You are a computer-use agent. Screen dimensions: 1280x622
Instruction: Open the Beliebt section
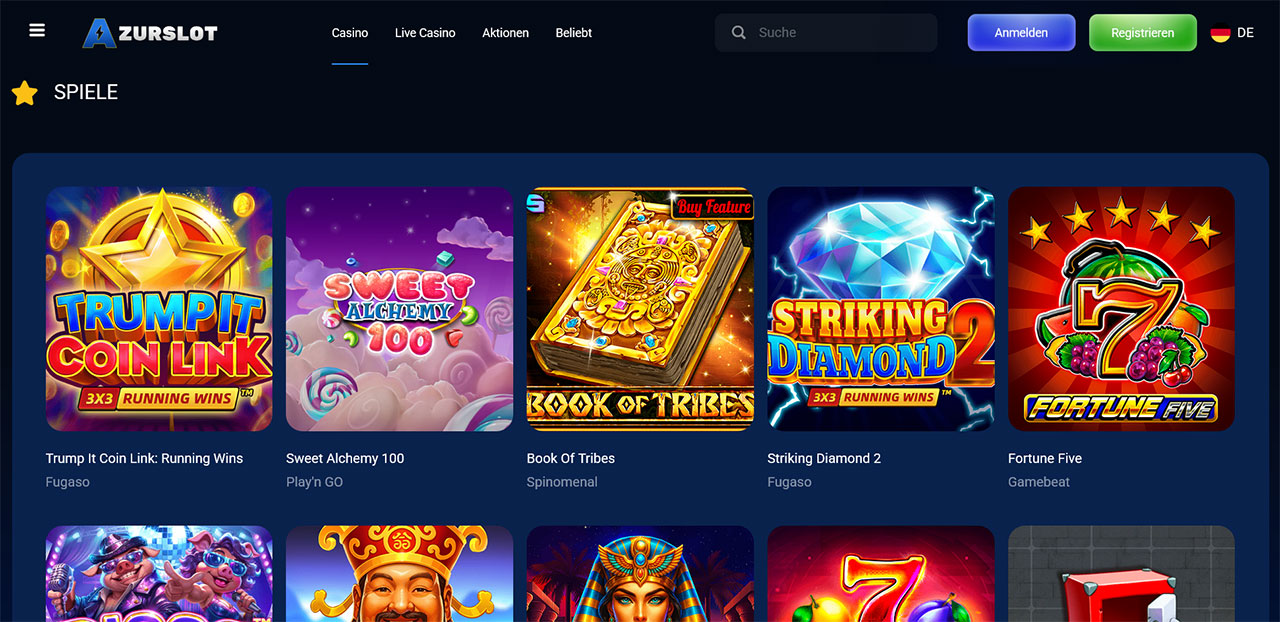pos(574,33)
